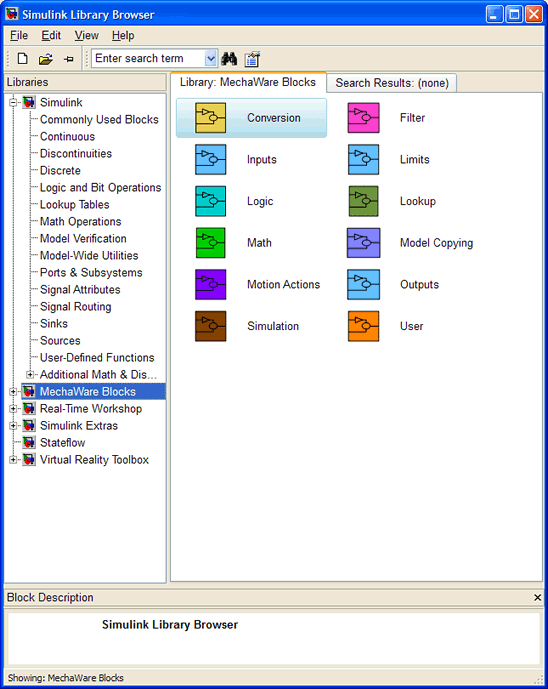The height and width of the screenshot is (689, 548).
Task: Open the yellow Conversion block library icon
Action: click(x=210, y=118)
